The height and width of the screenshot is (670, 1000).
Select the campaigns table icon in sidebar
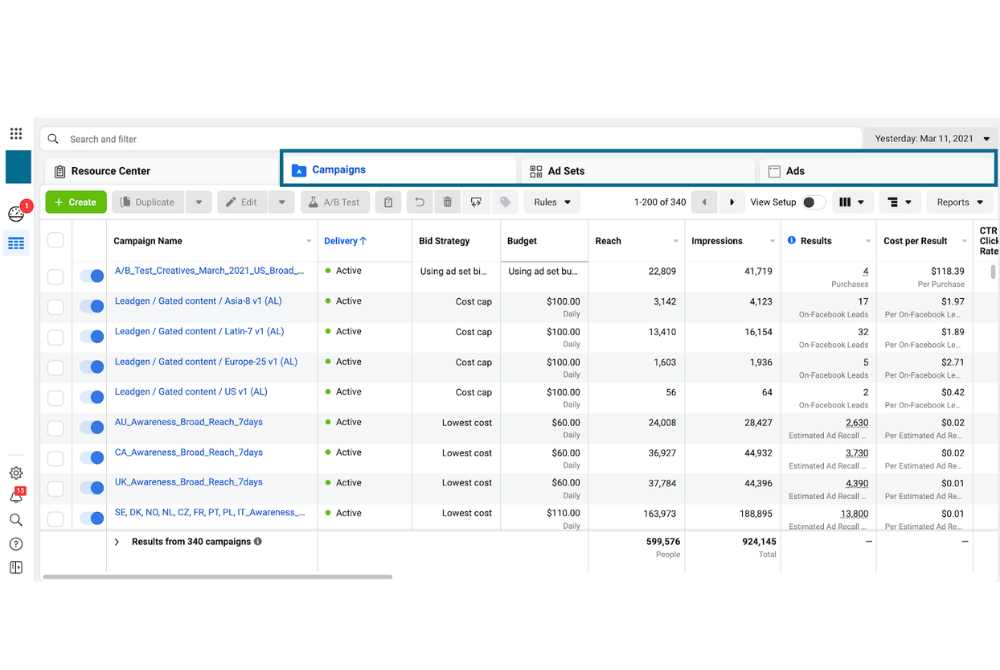16,244
